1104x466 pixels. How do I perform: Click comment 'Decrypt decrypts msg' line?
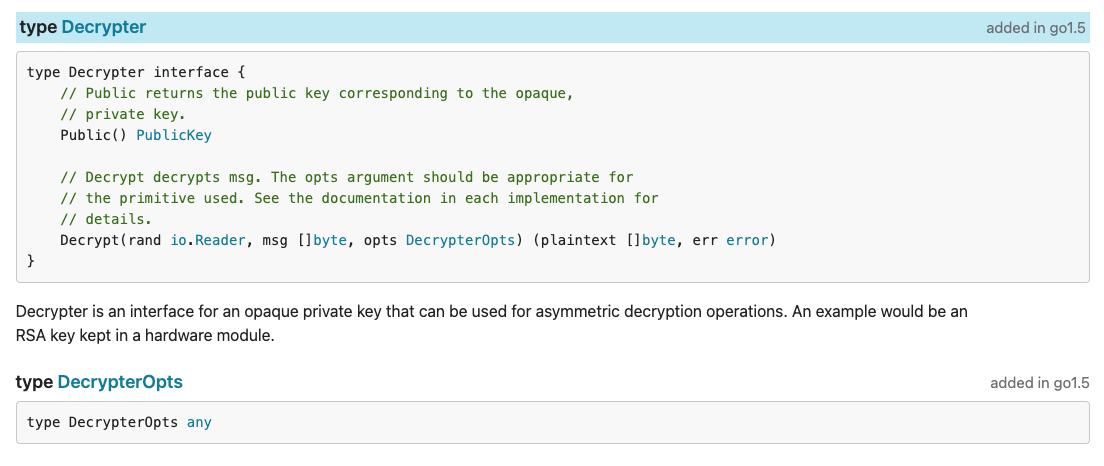coord(347,177)
